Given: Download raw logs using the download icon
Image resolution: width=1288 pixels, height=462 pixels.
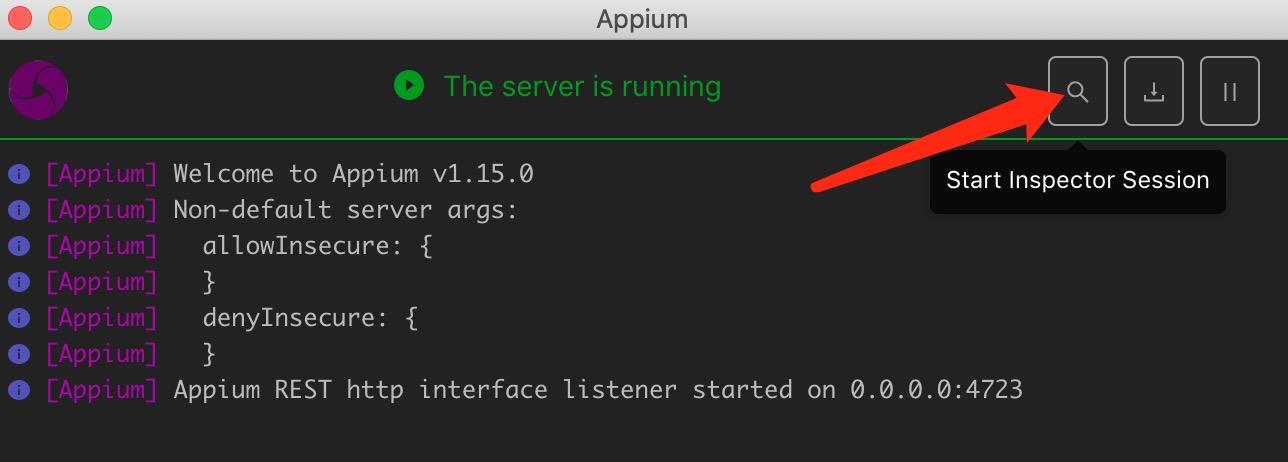Looking at the screenshot, I should coord(1154,92).
